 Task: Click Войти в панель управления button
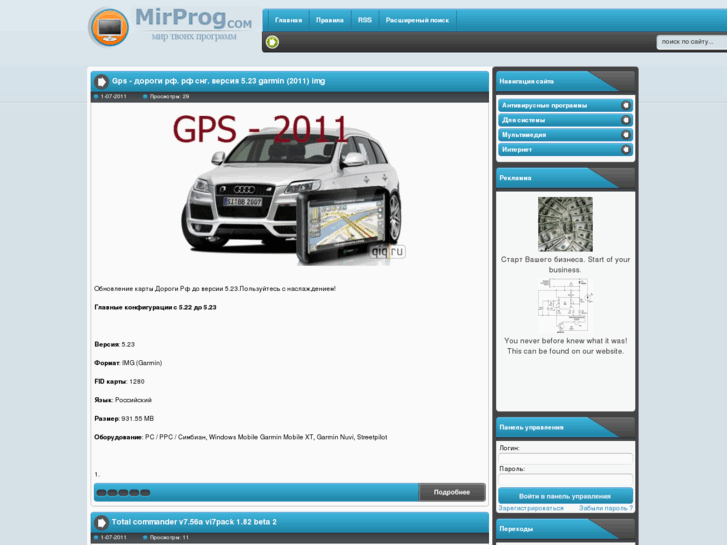[x=565, y=496]
